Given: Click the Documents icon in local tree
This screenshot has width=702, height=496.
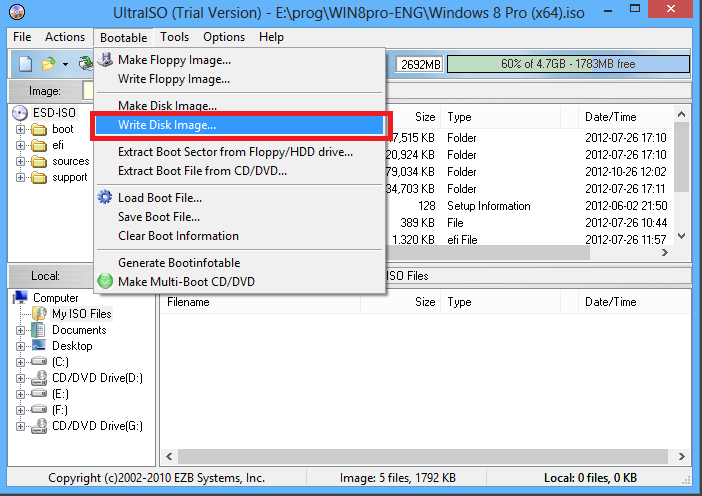Looking at the screenshot, I should tap(39, 330).
